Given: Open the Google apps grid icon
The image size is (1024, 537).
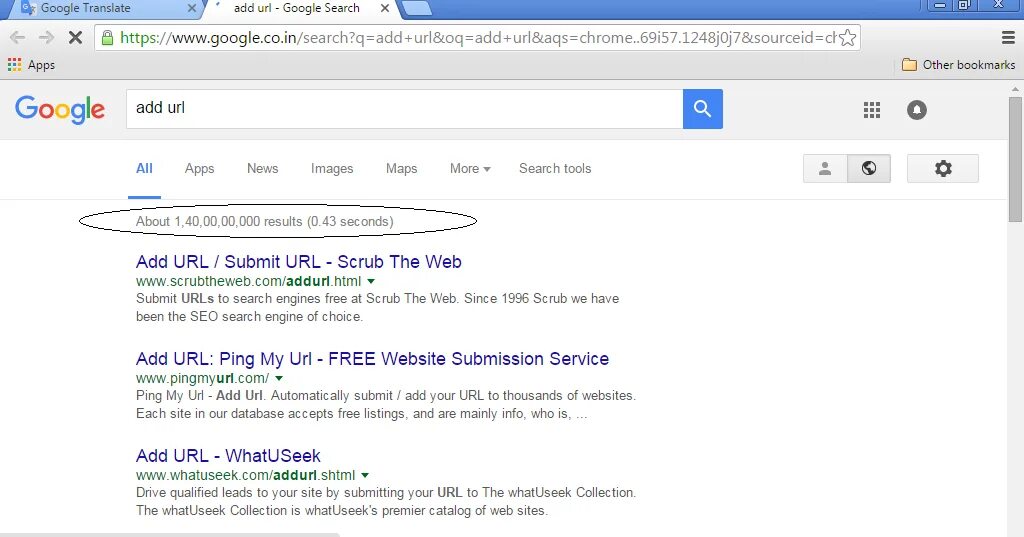Looking at the screenshot, I should (x=872, y=110).
